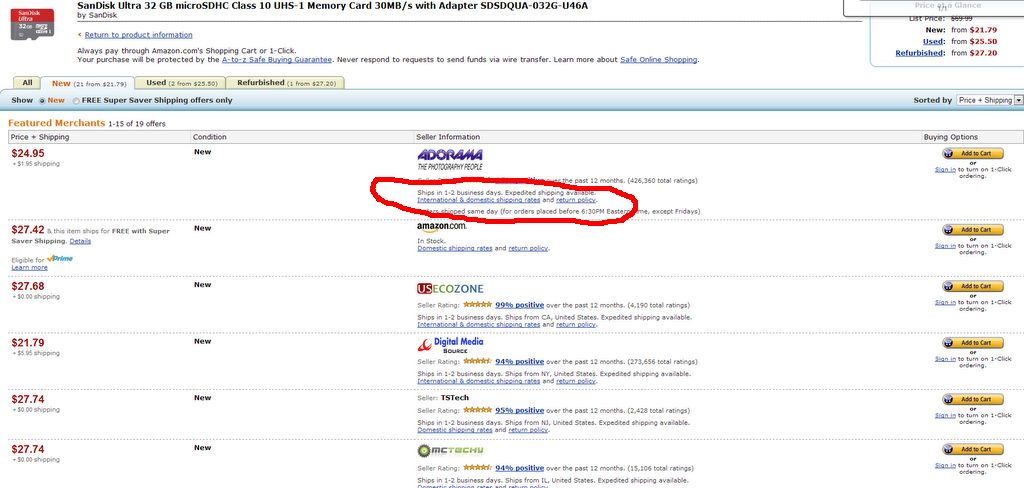Open amazon.com Domestic shipping rates link
The image size is (1024, 488).
(x=455, y=248)
